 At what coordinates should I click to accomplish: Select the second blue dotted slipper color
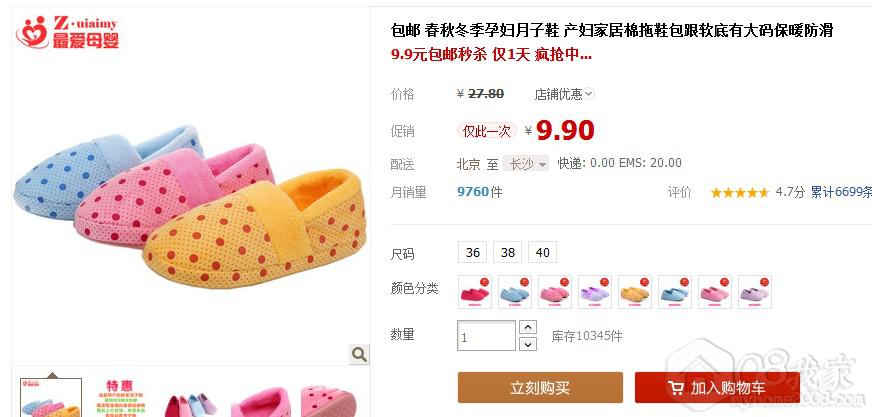[x=515, y=292]
